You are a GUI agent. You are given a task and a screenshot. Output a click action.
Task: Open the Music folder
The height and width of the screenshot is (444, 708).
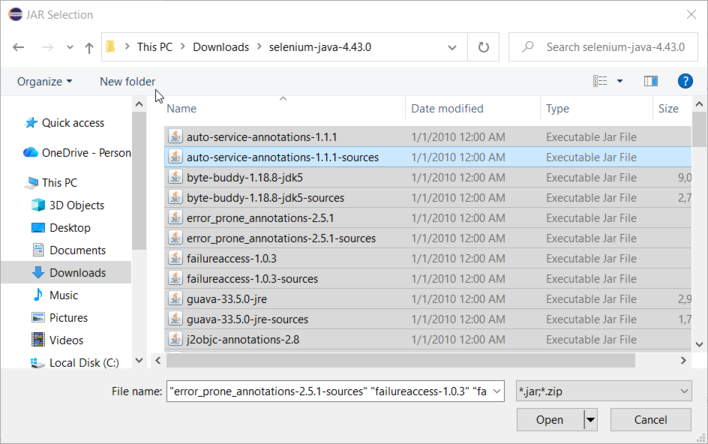point(63,295)
